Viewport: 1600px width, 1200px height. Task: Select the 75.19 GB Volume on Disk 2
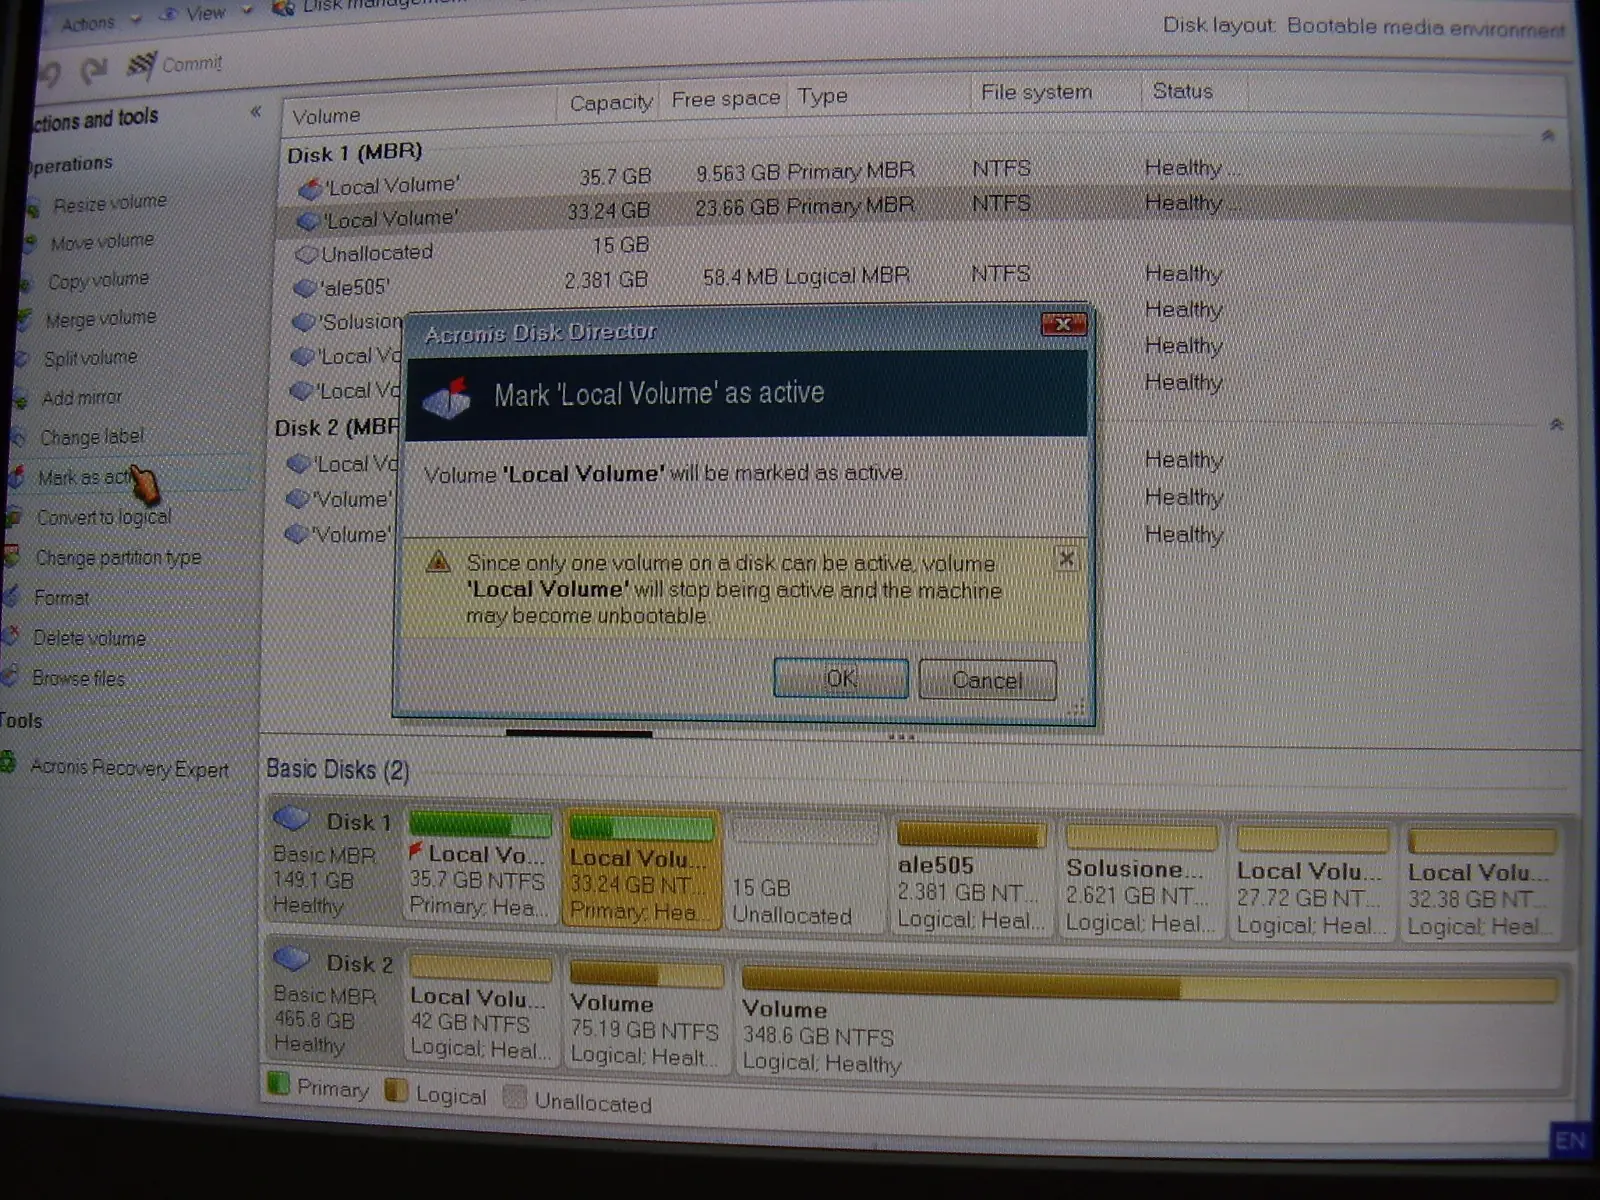645,1016
